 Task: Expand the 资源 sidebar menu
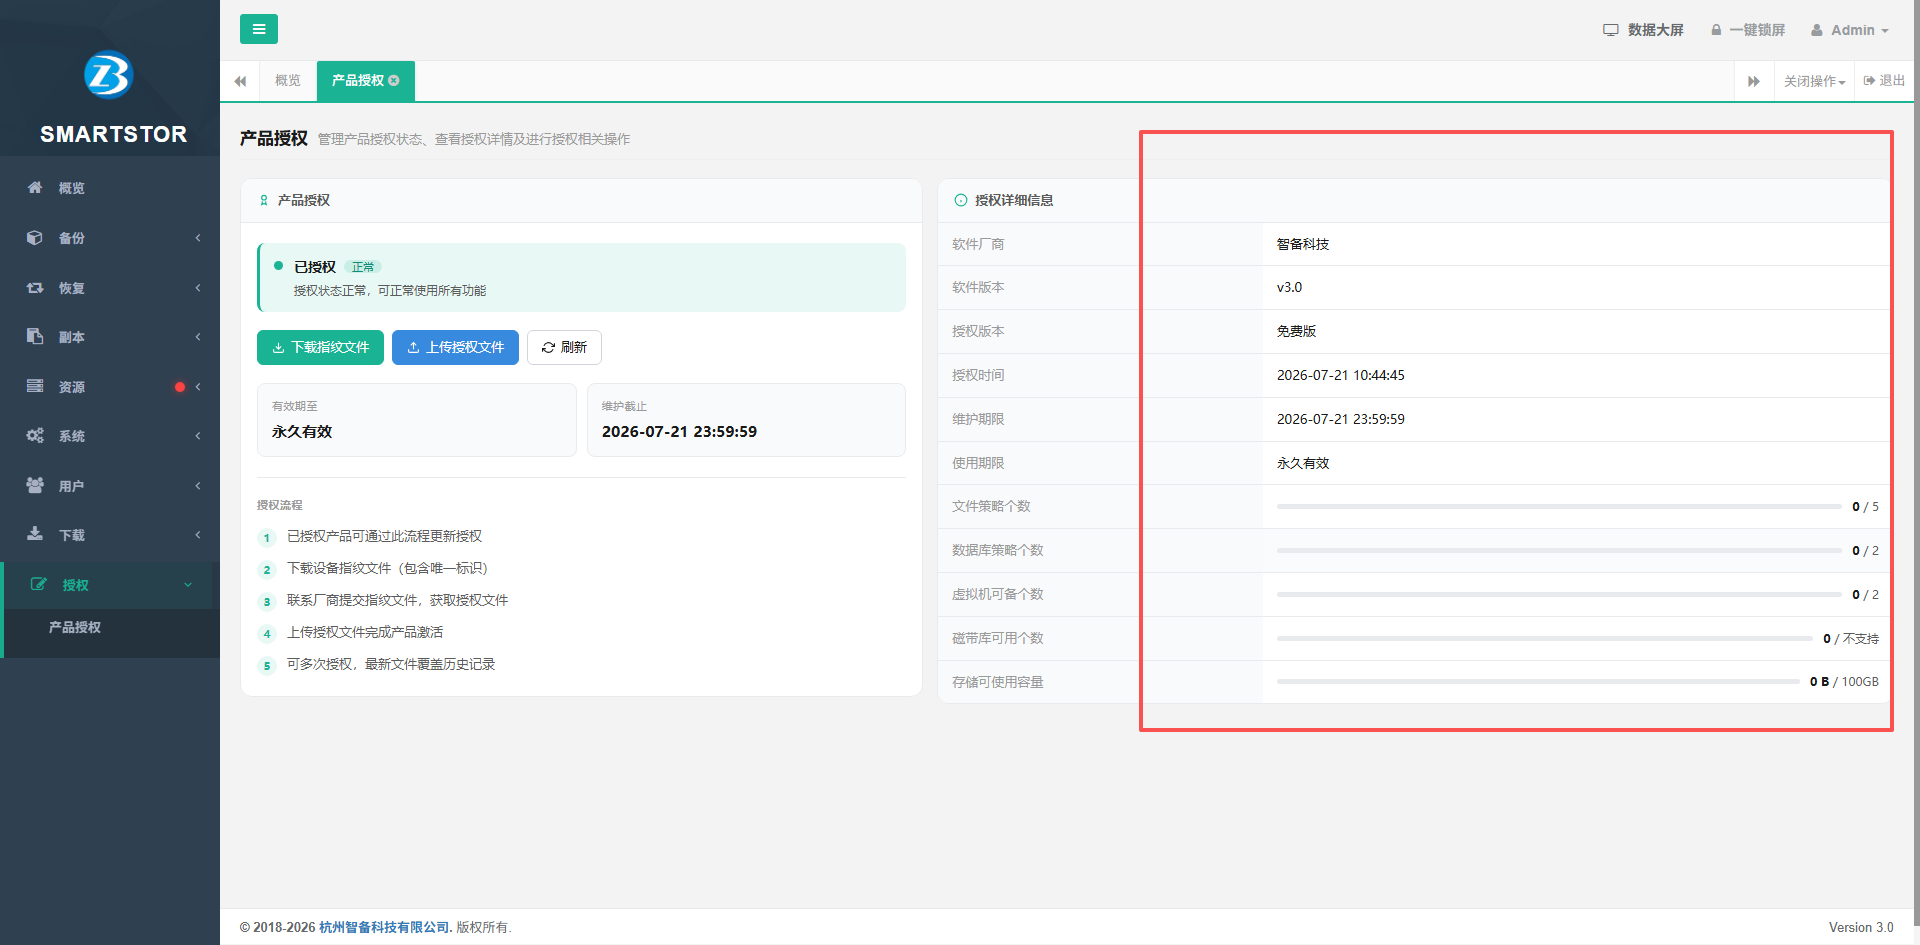pyautogui.click(x=198, y=386)
